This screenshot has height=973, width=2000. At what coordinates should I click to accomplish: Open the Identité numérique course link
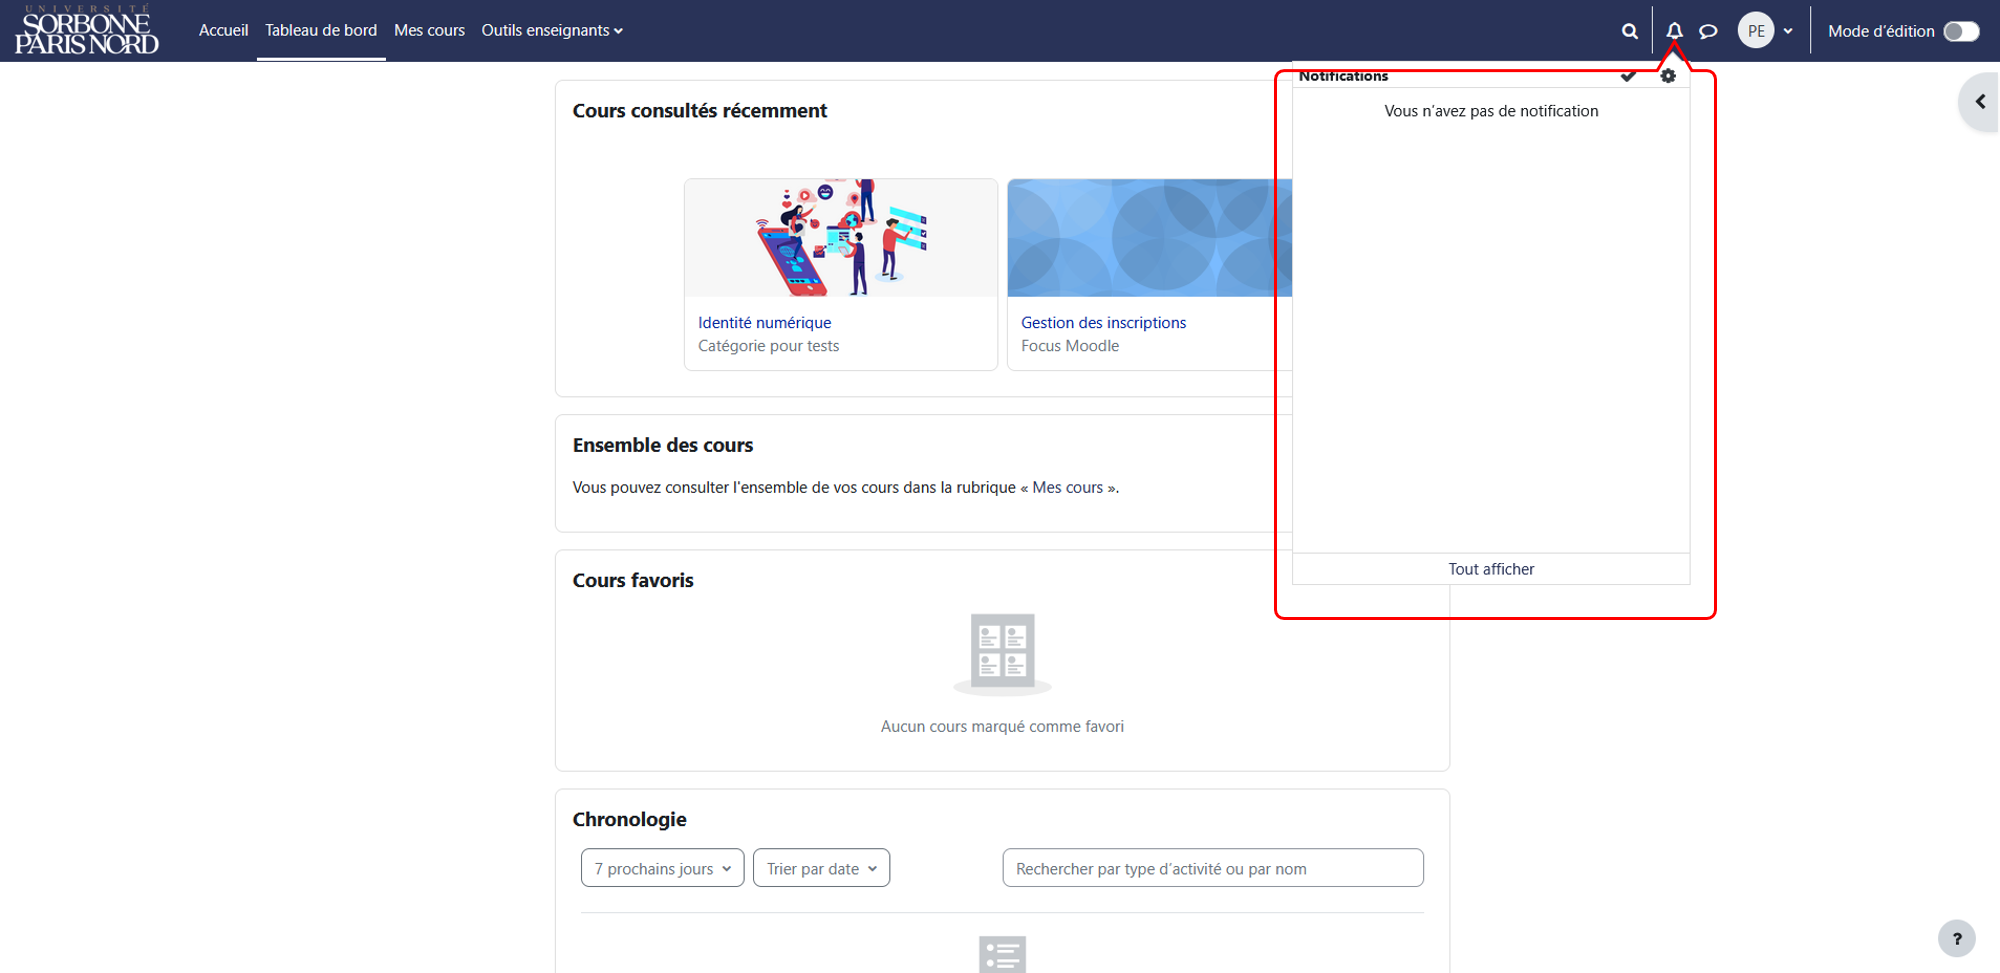coord(764,322)
